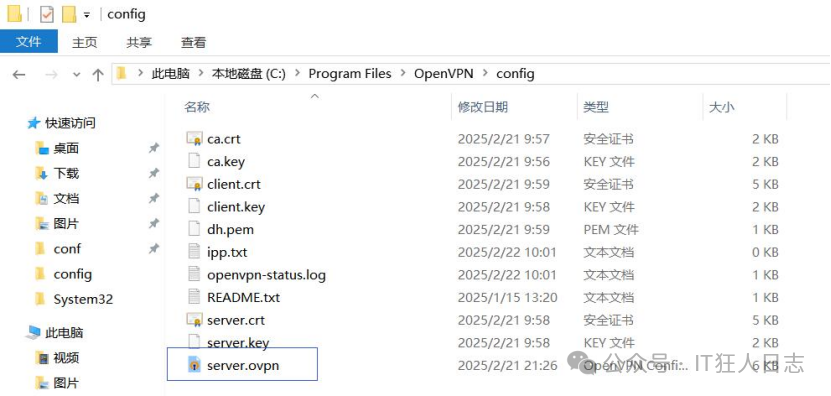Image resolution: width=831 pixels, height=396 pixels.
Task: Open 文档 in quick access
Action: point(66,199)
